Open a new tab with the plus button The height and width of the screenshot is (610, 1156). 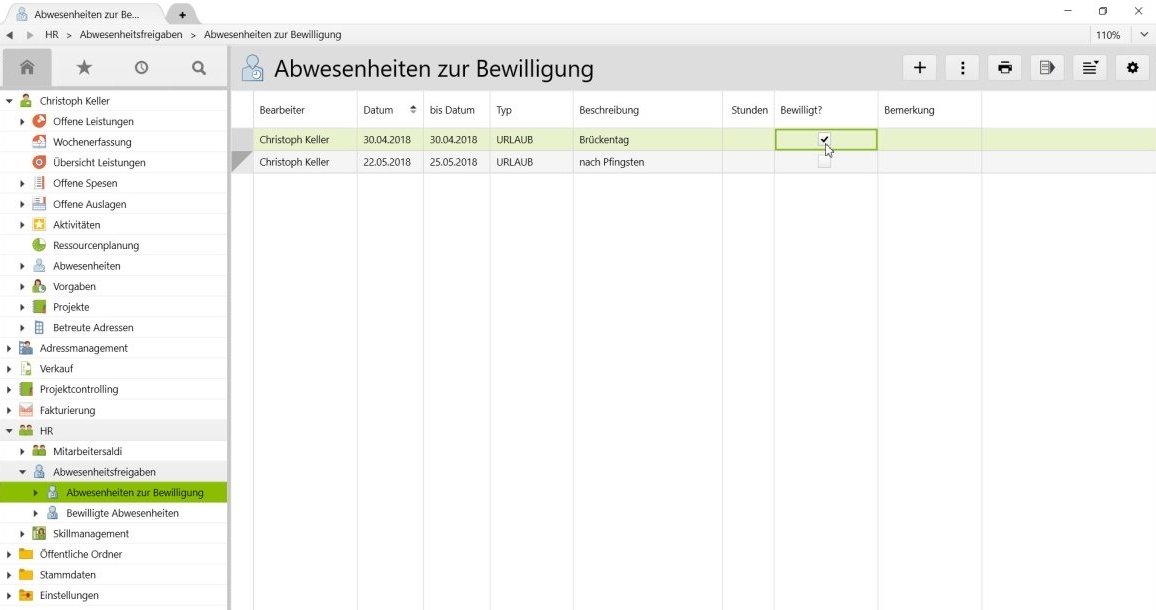pos(181,14)
